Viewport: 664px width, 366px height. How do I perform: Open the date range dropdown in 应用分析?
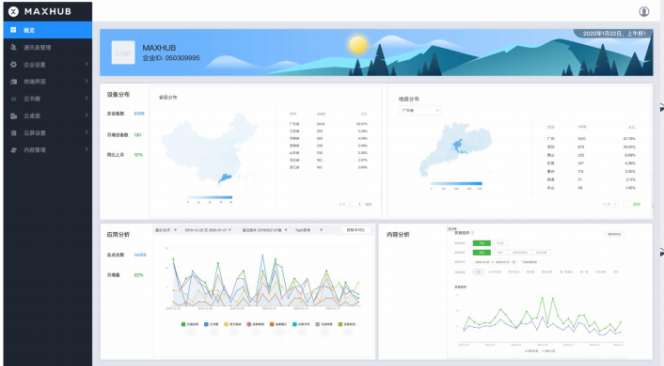coord(208,230)
